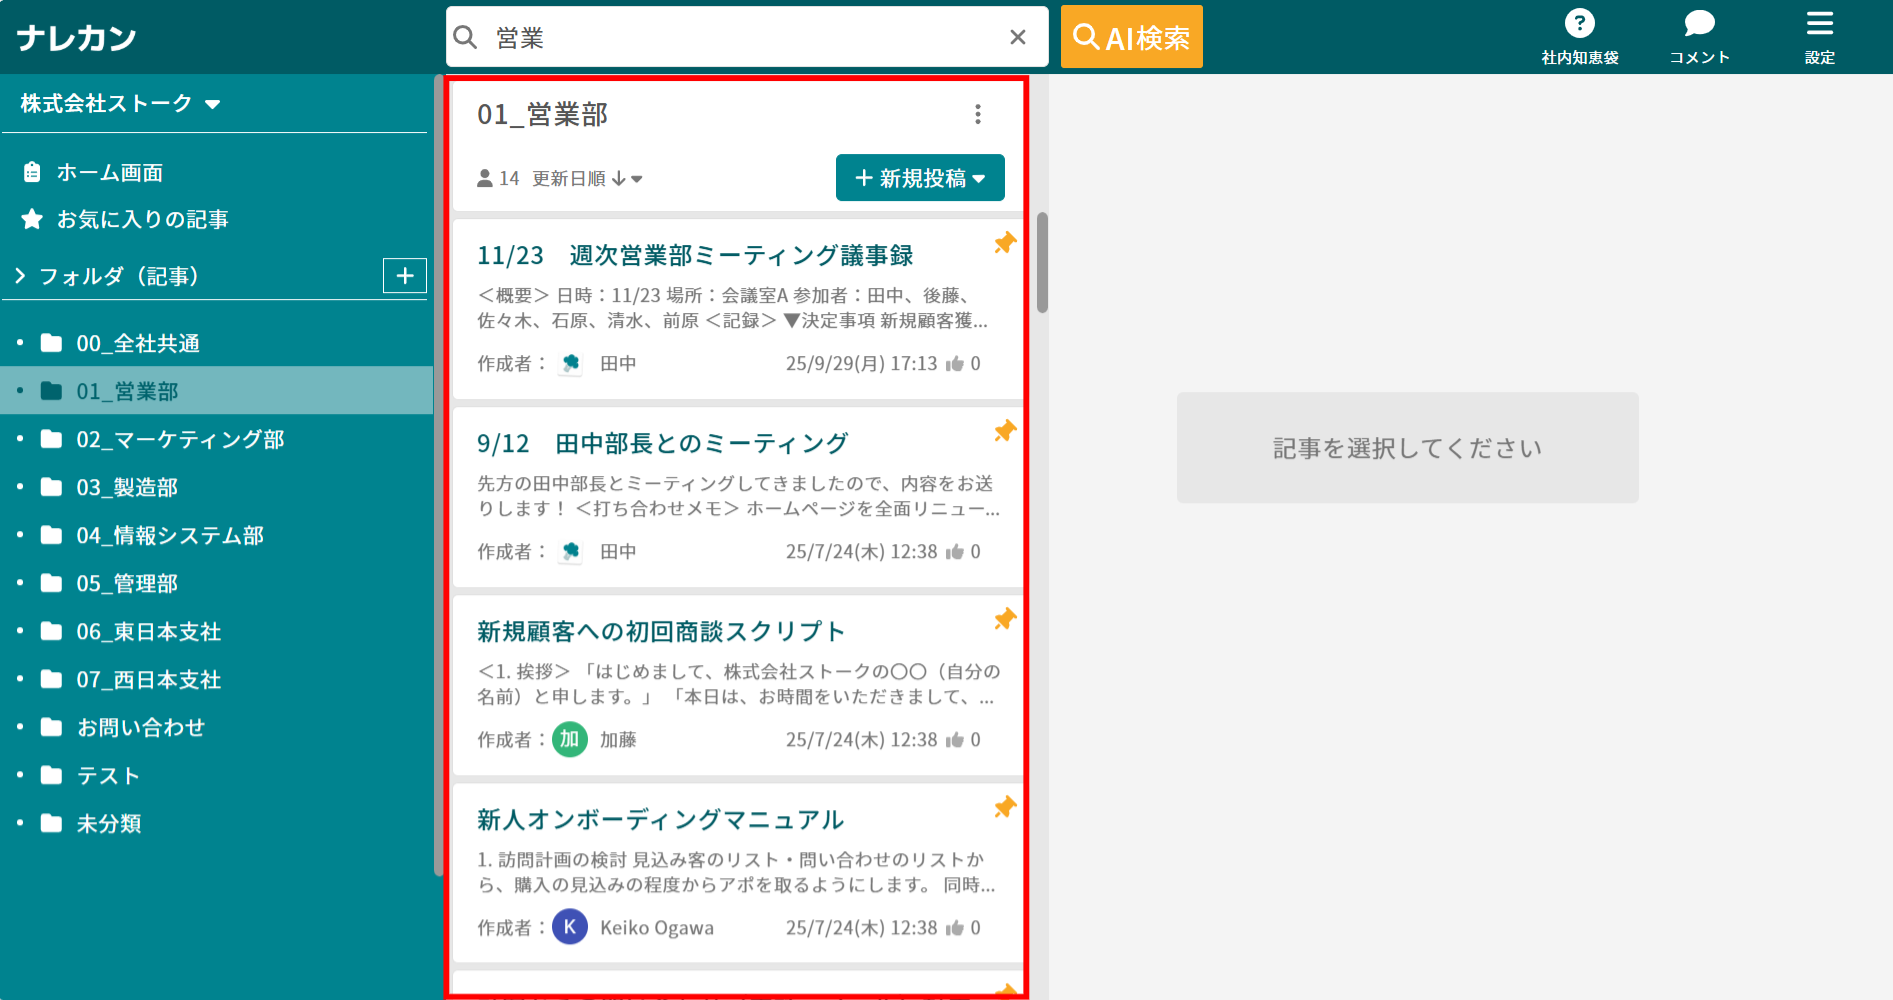Unpin the 週次営業部ミーティング議事録 article
This screenshot has height=1000, width=1893.
[1005, 242]
